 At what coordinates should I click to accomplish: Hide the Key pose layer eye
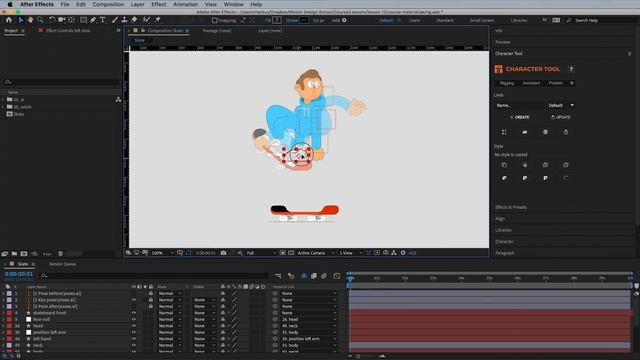pos(133,300)
